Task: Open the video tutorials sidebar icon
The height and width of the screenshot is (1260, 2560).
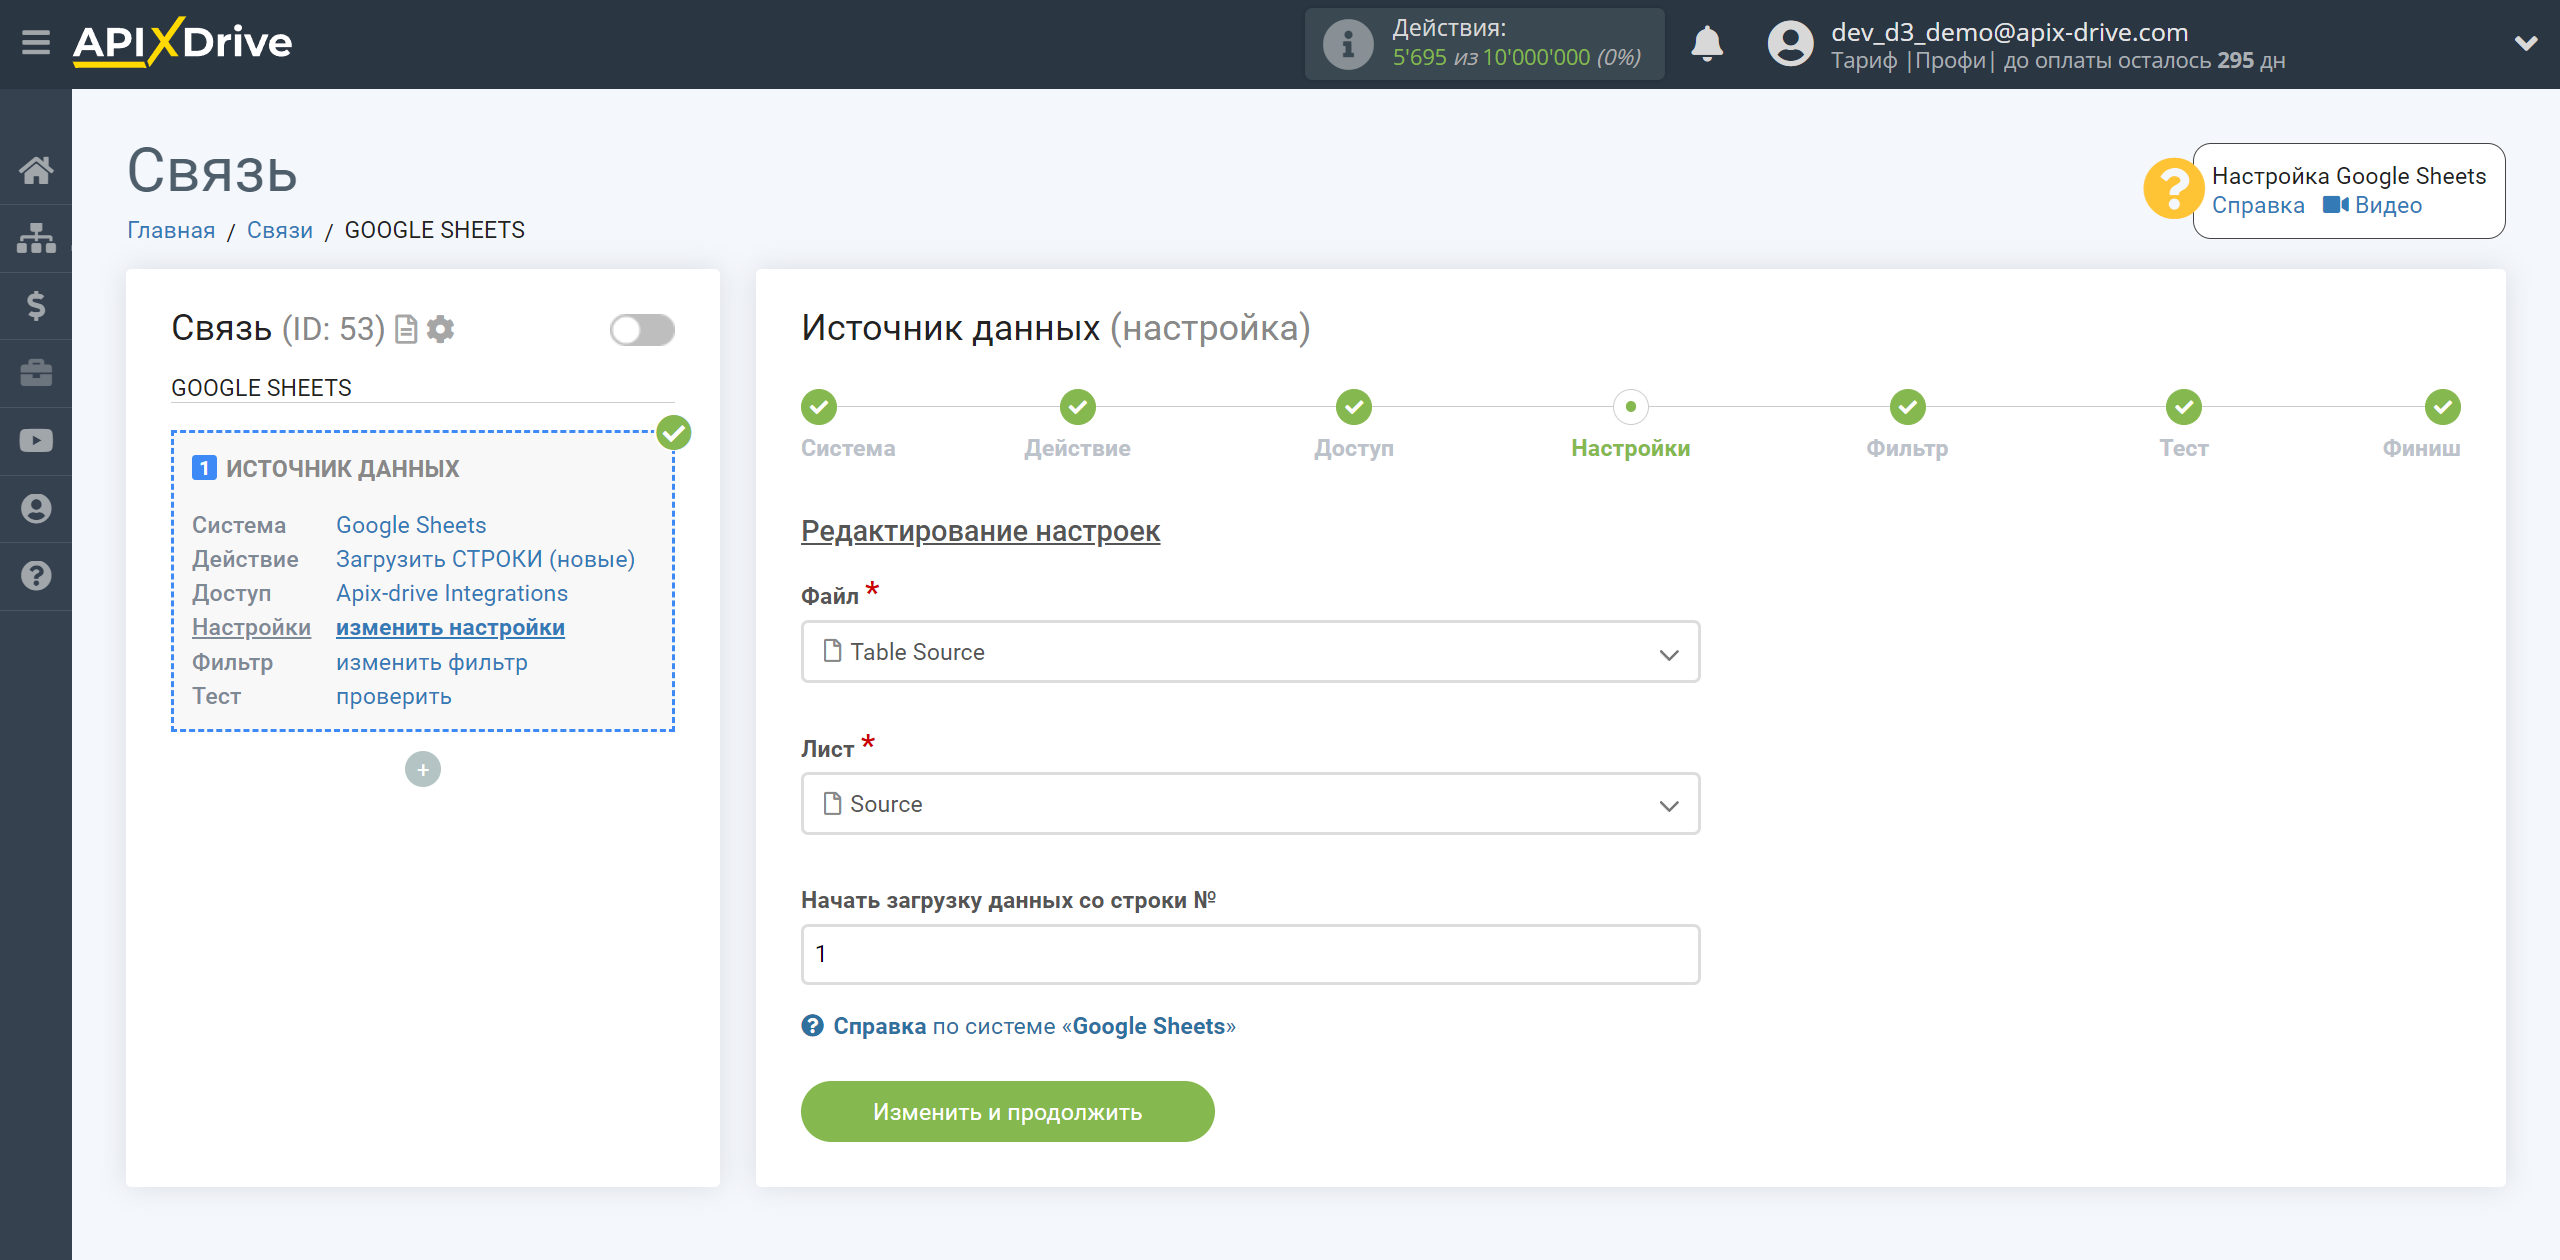Action: click(36, 441)
